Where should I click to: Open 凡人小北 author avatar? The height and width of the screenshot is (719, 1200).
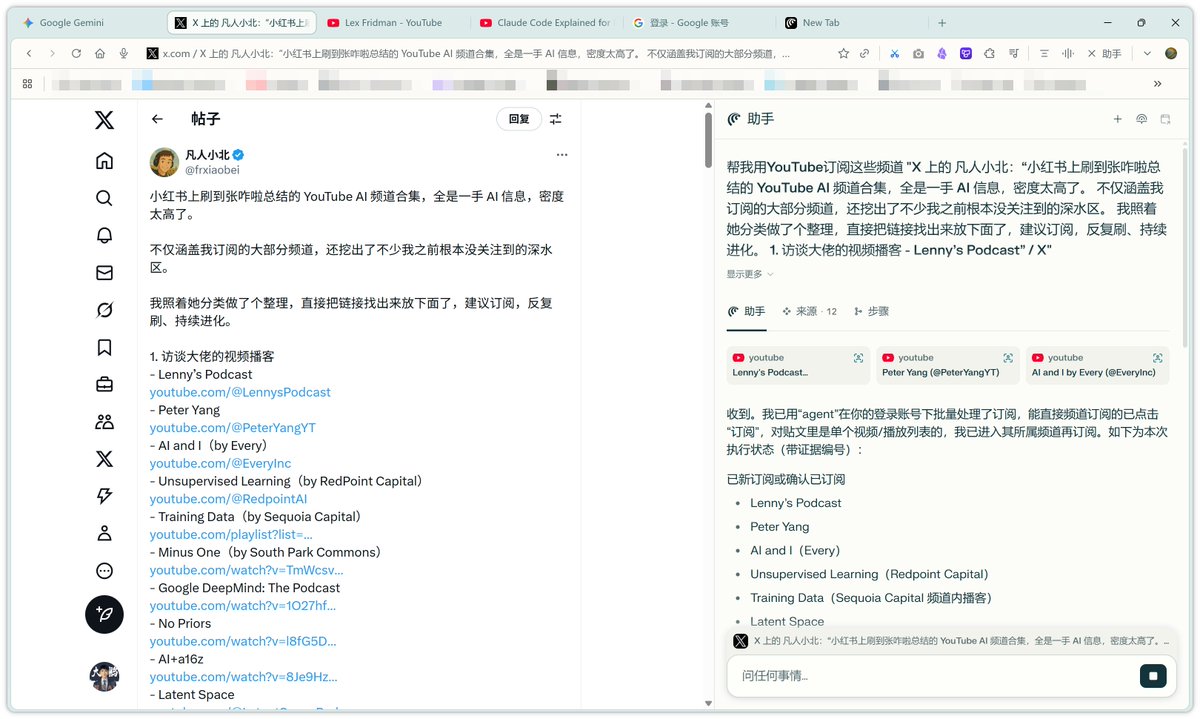(x=164, y=162)
